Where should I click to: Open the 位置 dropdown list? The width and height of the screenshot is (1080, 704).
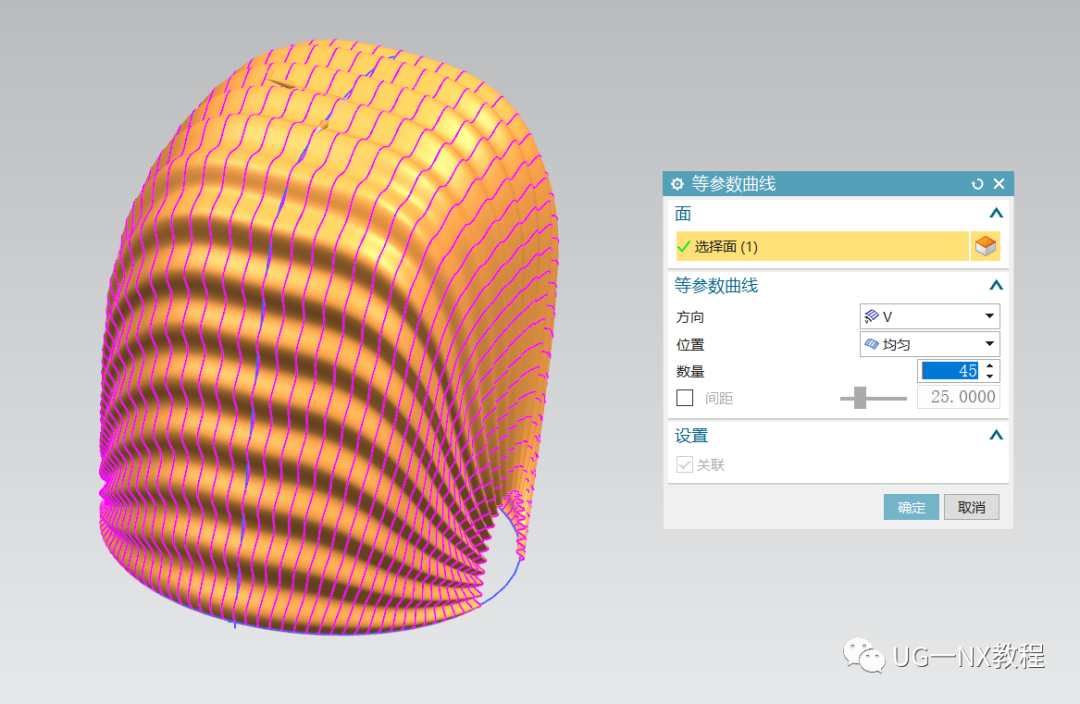(991, 343)
